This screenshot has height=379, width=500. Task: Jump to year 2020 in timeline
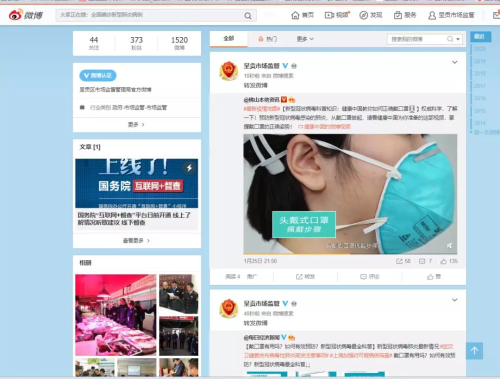coord(480,49)
